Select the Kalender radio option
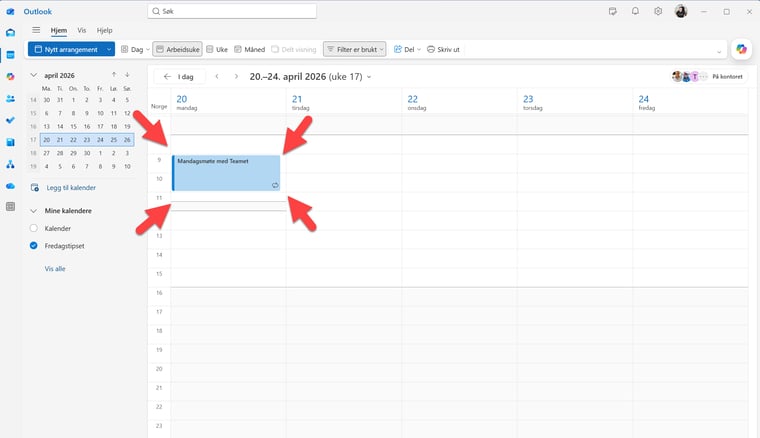This screenshot has width=760, height=438. point(33,229)
